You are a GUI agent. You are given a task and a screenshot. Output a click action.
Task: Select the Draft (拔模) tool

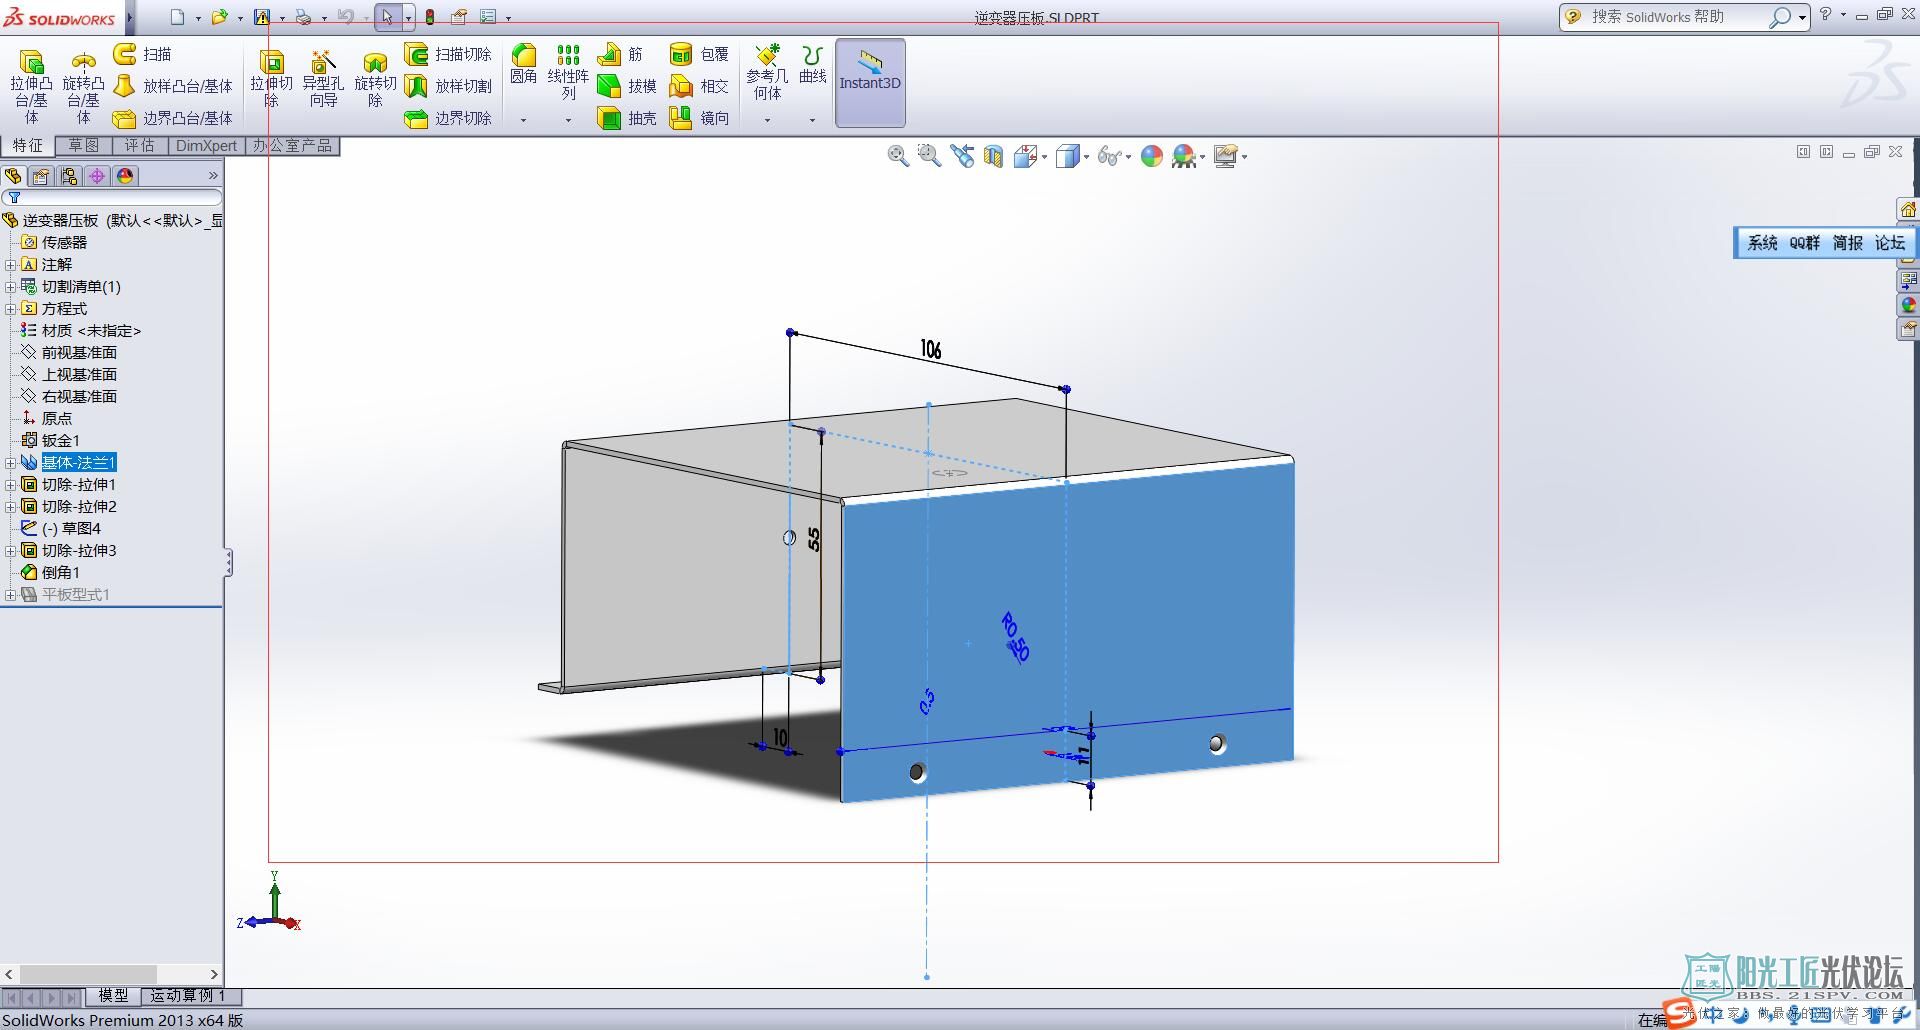[627, 86]
